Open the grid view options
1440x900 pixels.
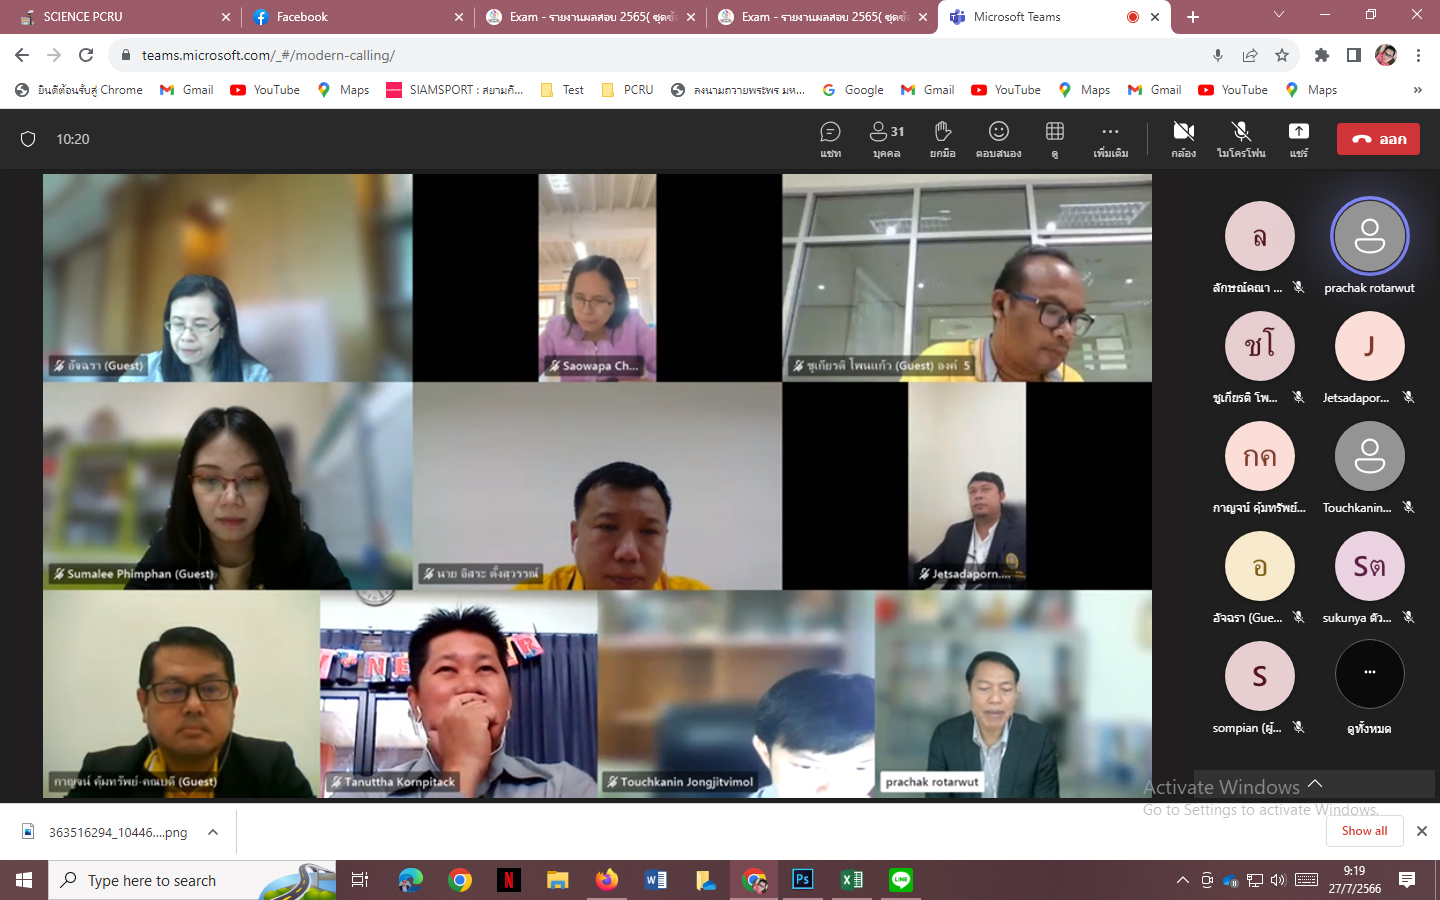click(x=1054, y=139)
